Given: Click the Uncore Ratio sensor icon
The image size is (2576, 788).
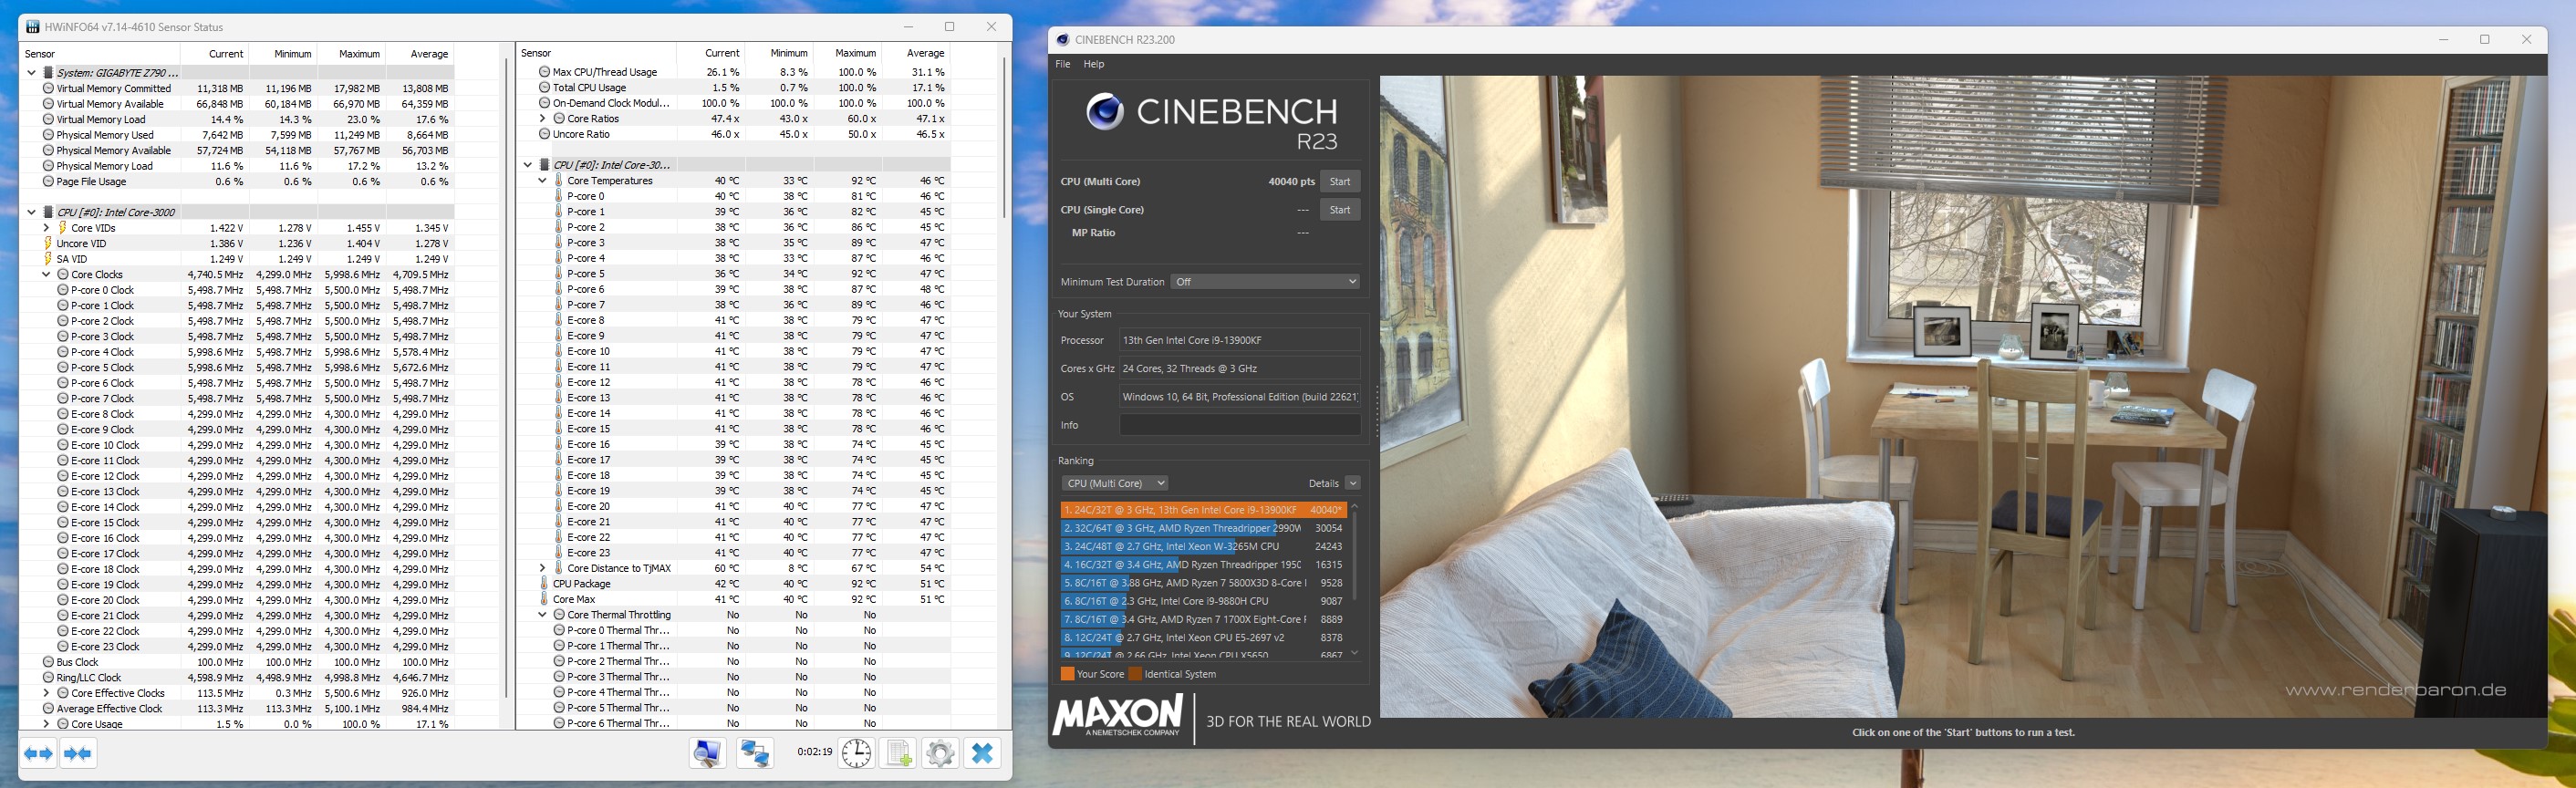Looking at the screenshot, I should point(545,134).
